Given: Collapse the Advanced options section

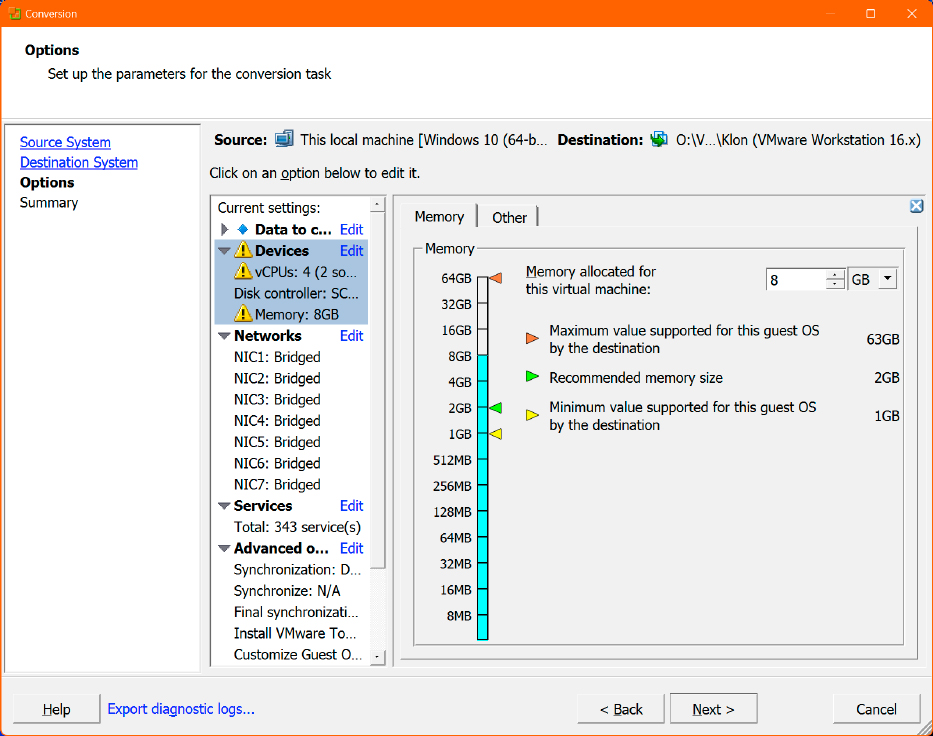Looking at the screenshot, I should (x=224, y=549).
